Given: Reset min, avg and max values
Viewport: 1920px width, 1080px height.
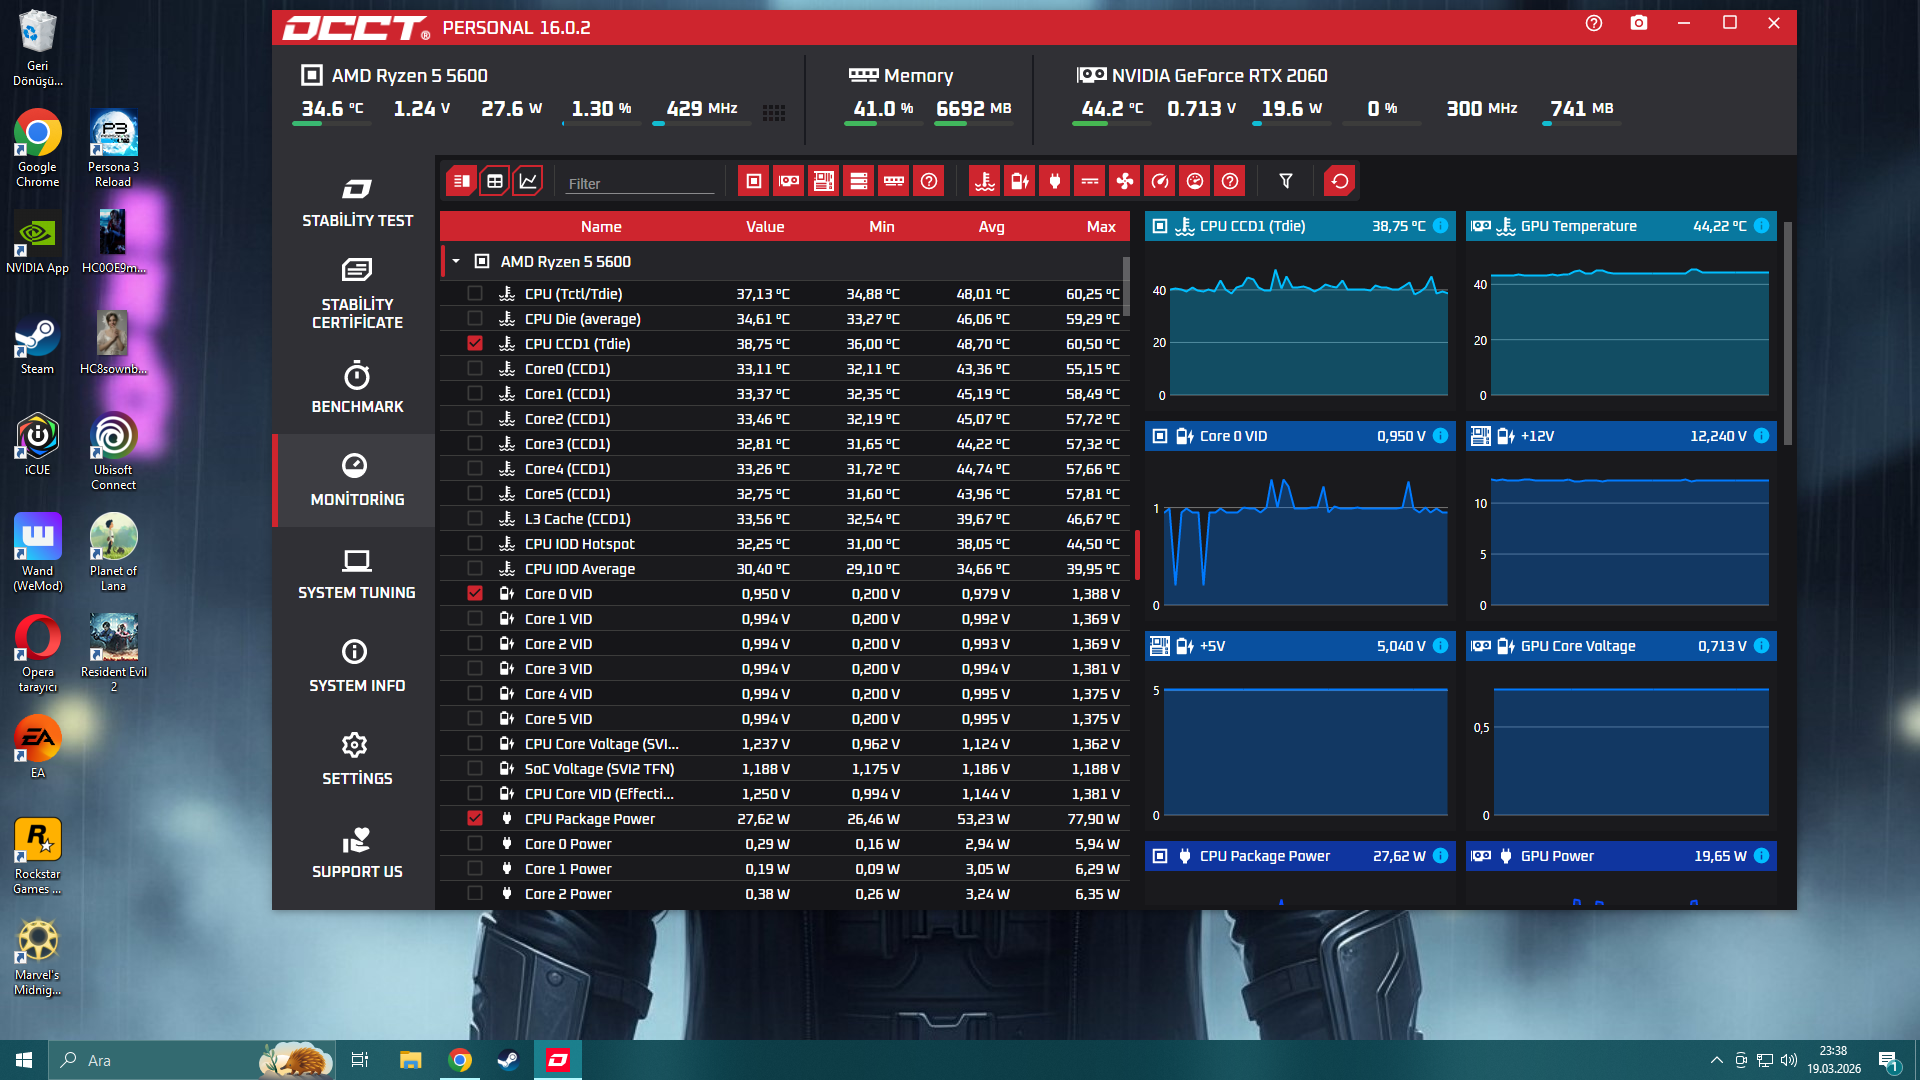Looking at the screenshot, I should pyautogui.click(x=1340, y=181).
